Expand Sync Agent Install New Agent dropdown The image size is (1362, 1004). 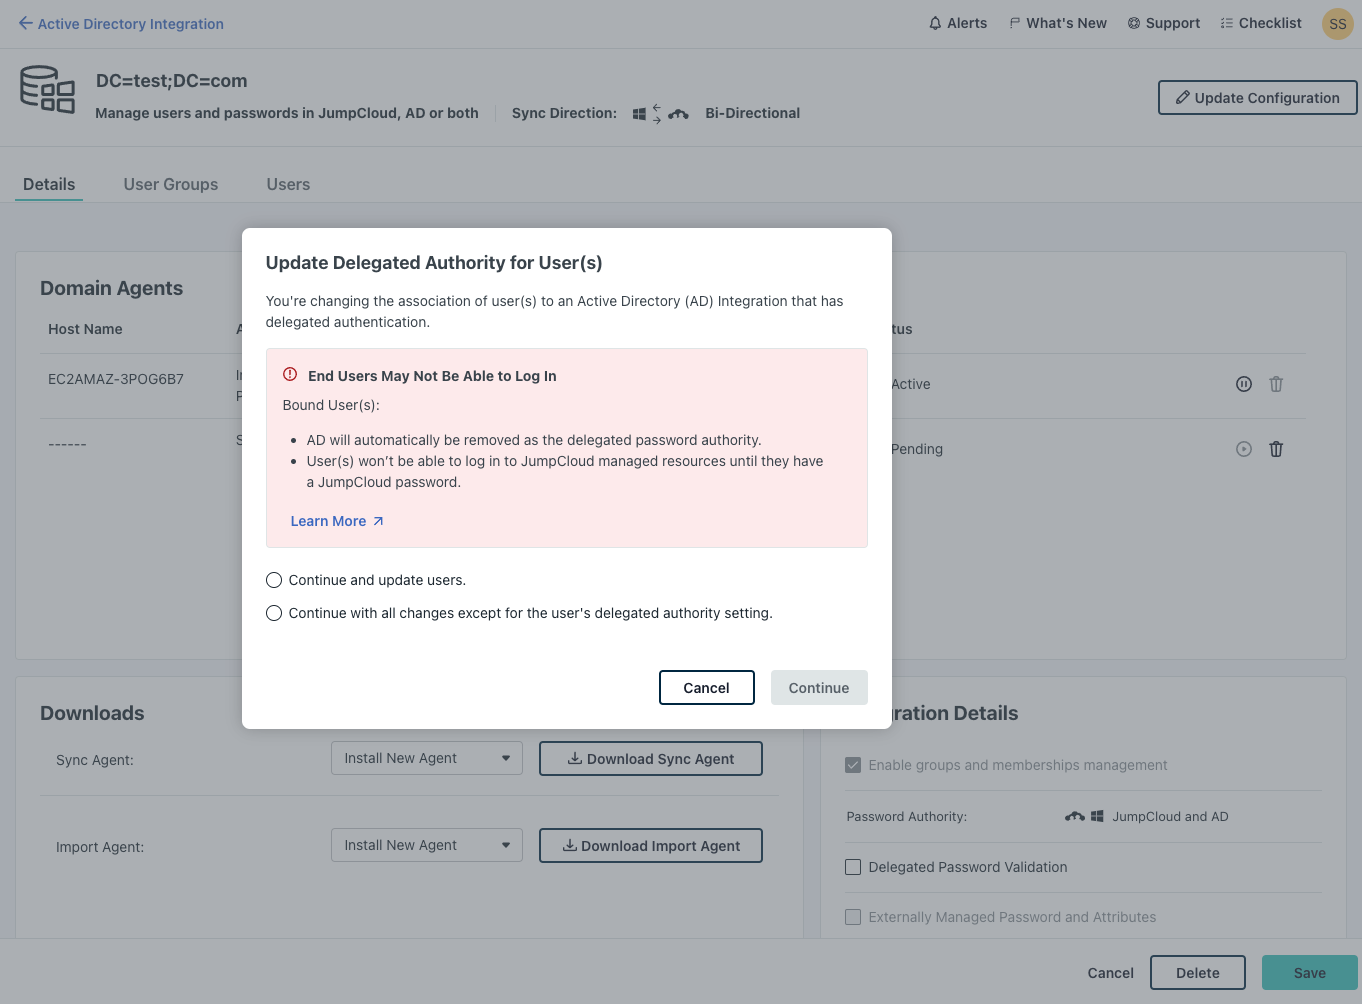[x=427, y=758]
